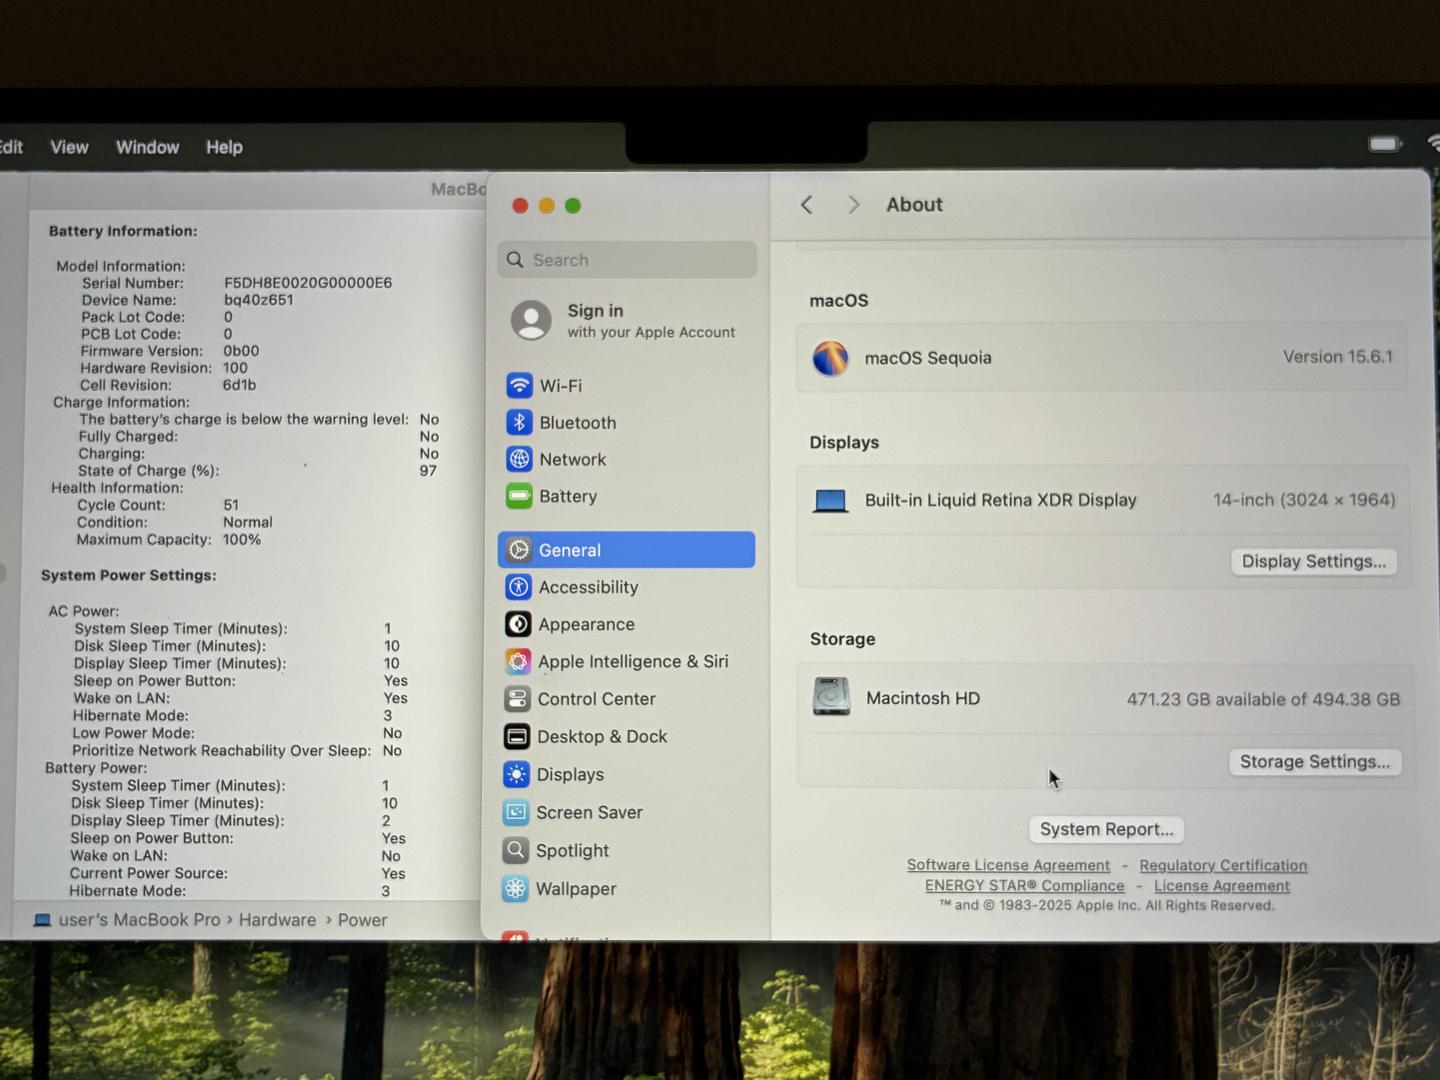
Task: Open the View menu
Action: coord(69,147)
